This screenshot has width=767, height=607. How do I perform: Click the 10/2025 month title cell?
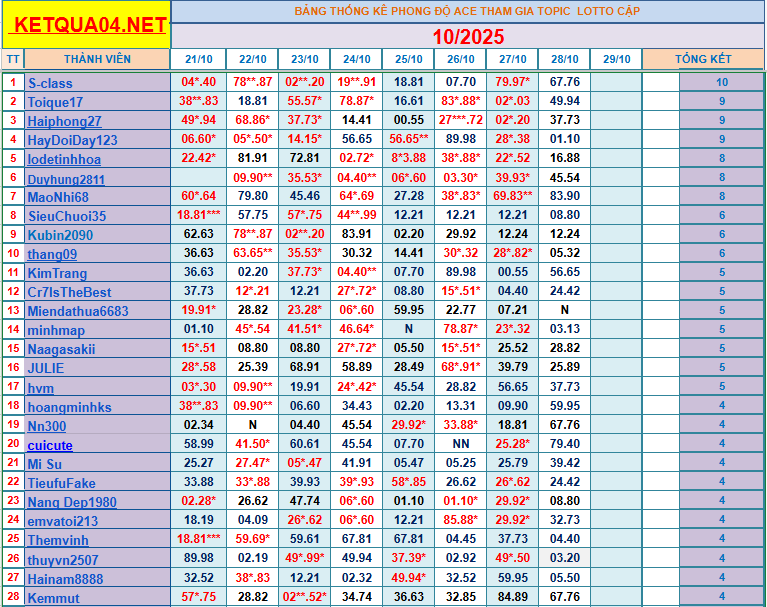[469, 36]
